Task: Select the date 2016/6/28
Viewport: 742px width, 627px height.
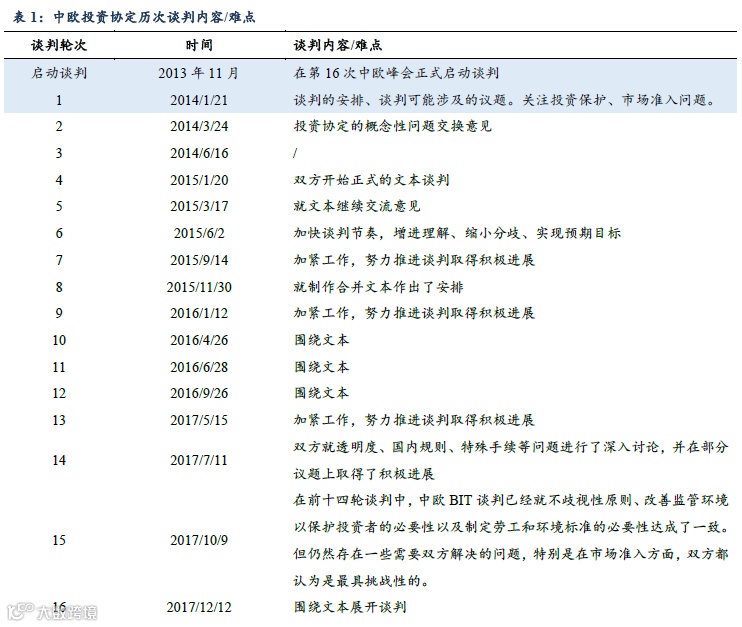Action: (x=199, y=367)
